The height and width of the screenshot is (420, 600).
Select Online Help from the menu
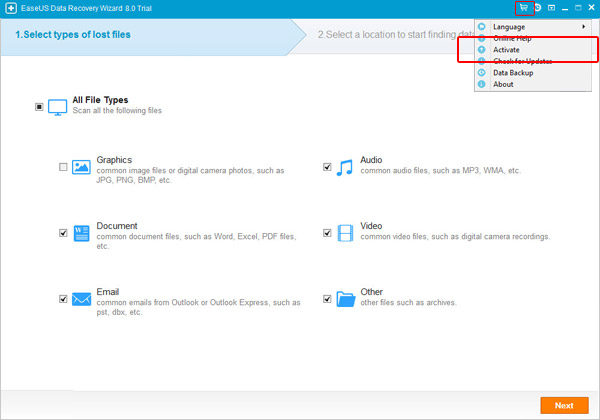pos(533,38)
